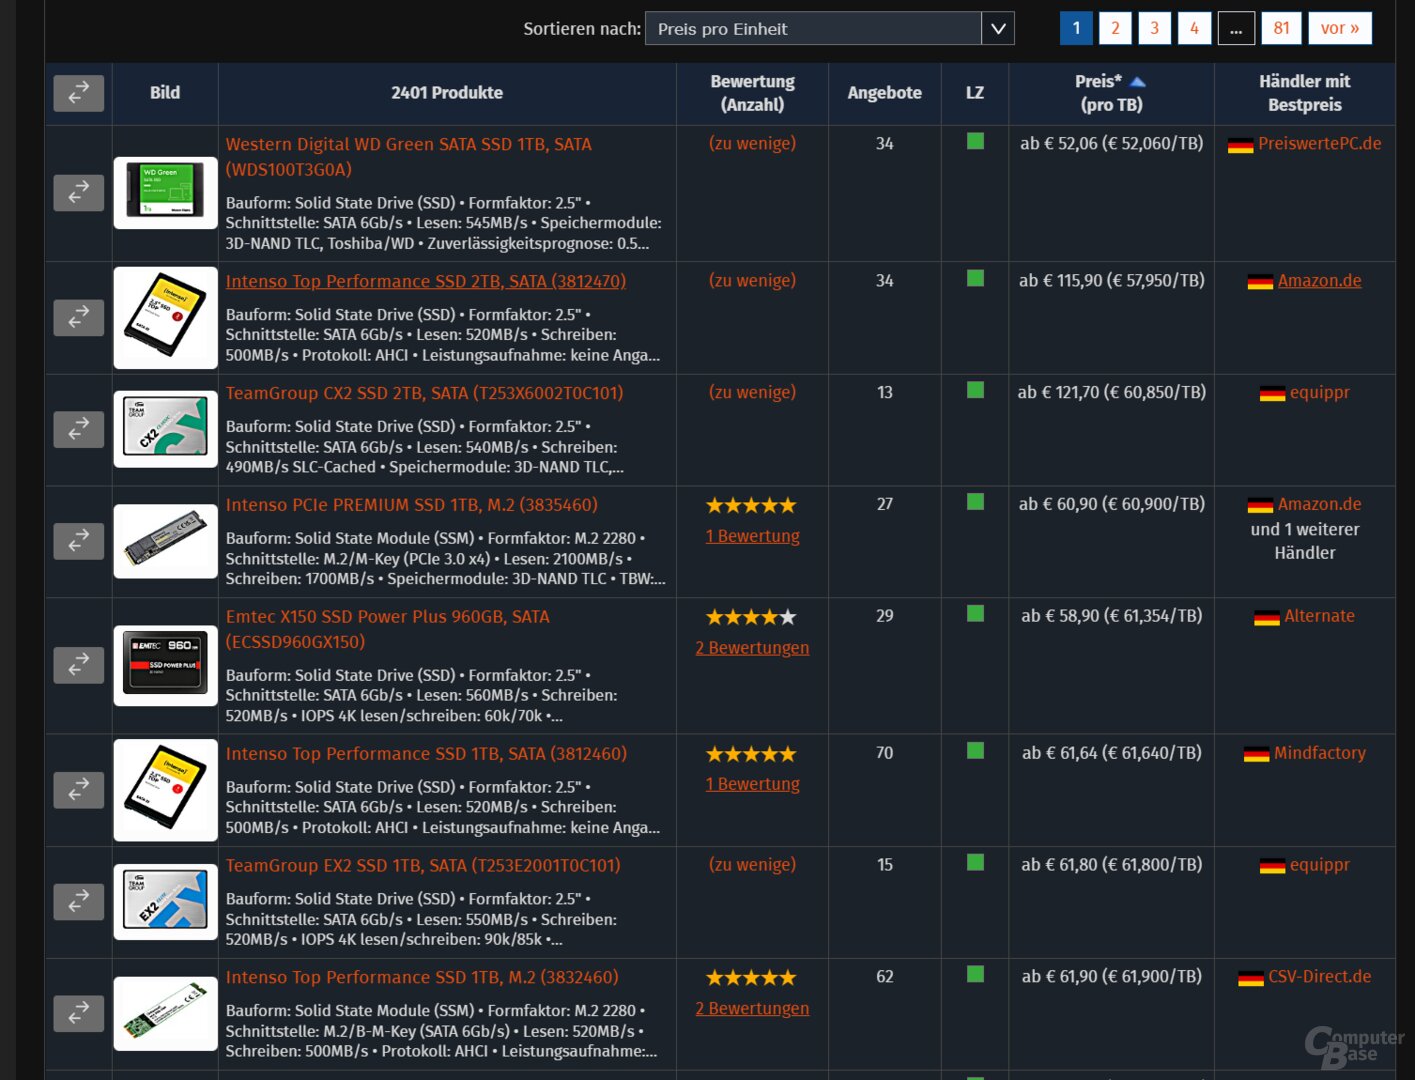Visit Alternate dealer link
This screenshot has width=1415, height=1080.
1319,616
